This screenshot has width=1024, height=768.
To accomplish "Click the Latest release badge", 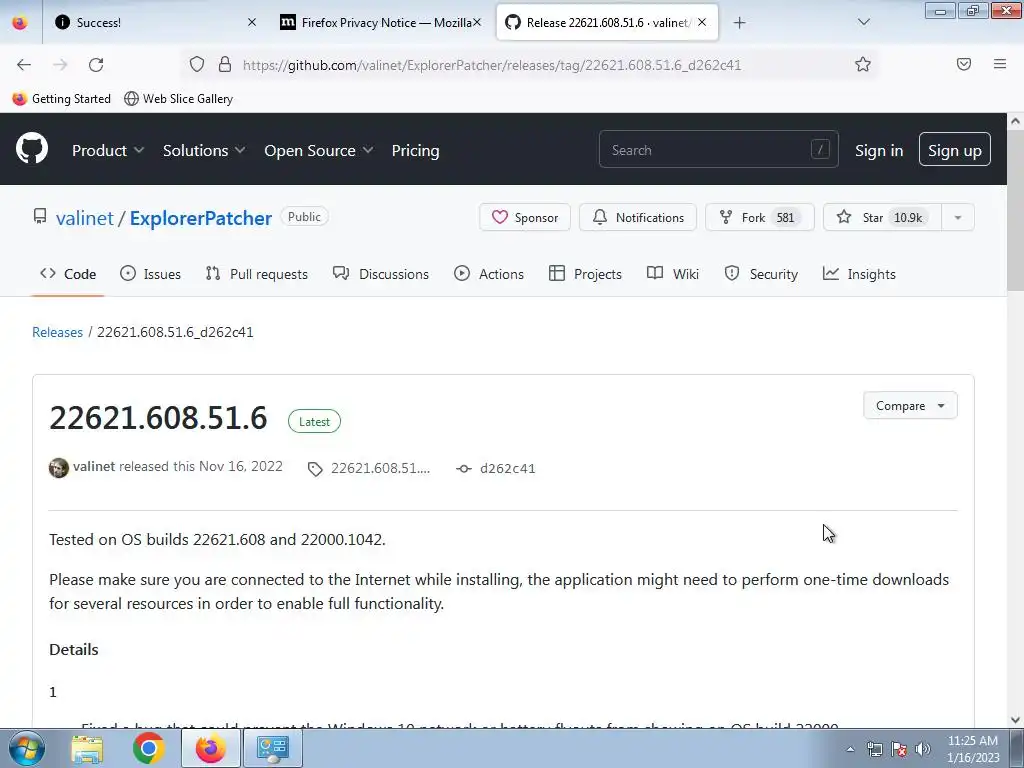I will [314, 422].
